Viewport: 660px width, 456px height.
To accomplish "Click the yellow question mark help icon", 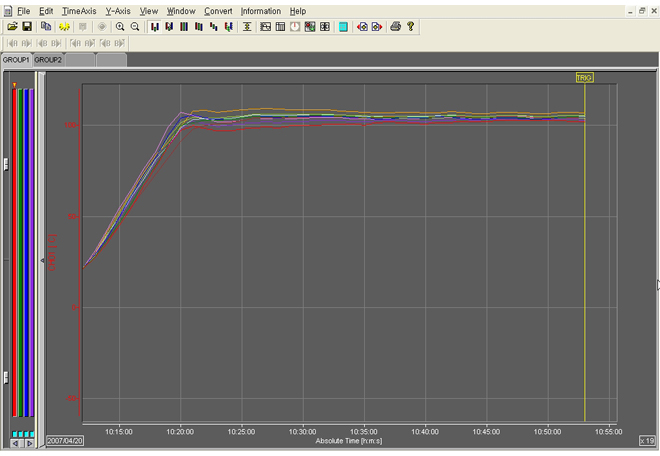I will coord(411,27).
